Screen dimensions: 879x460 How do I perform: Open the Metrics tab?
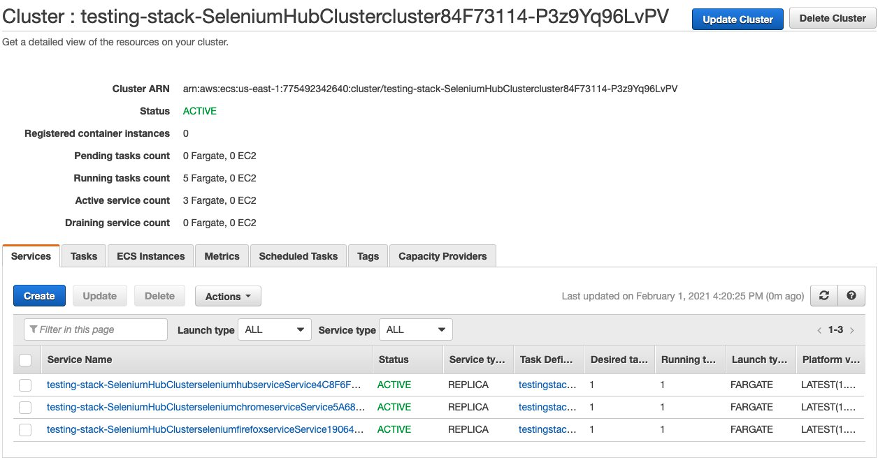click(x=221, y=256)
